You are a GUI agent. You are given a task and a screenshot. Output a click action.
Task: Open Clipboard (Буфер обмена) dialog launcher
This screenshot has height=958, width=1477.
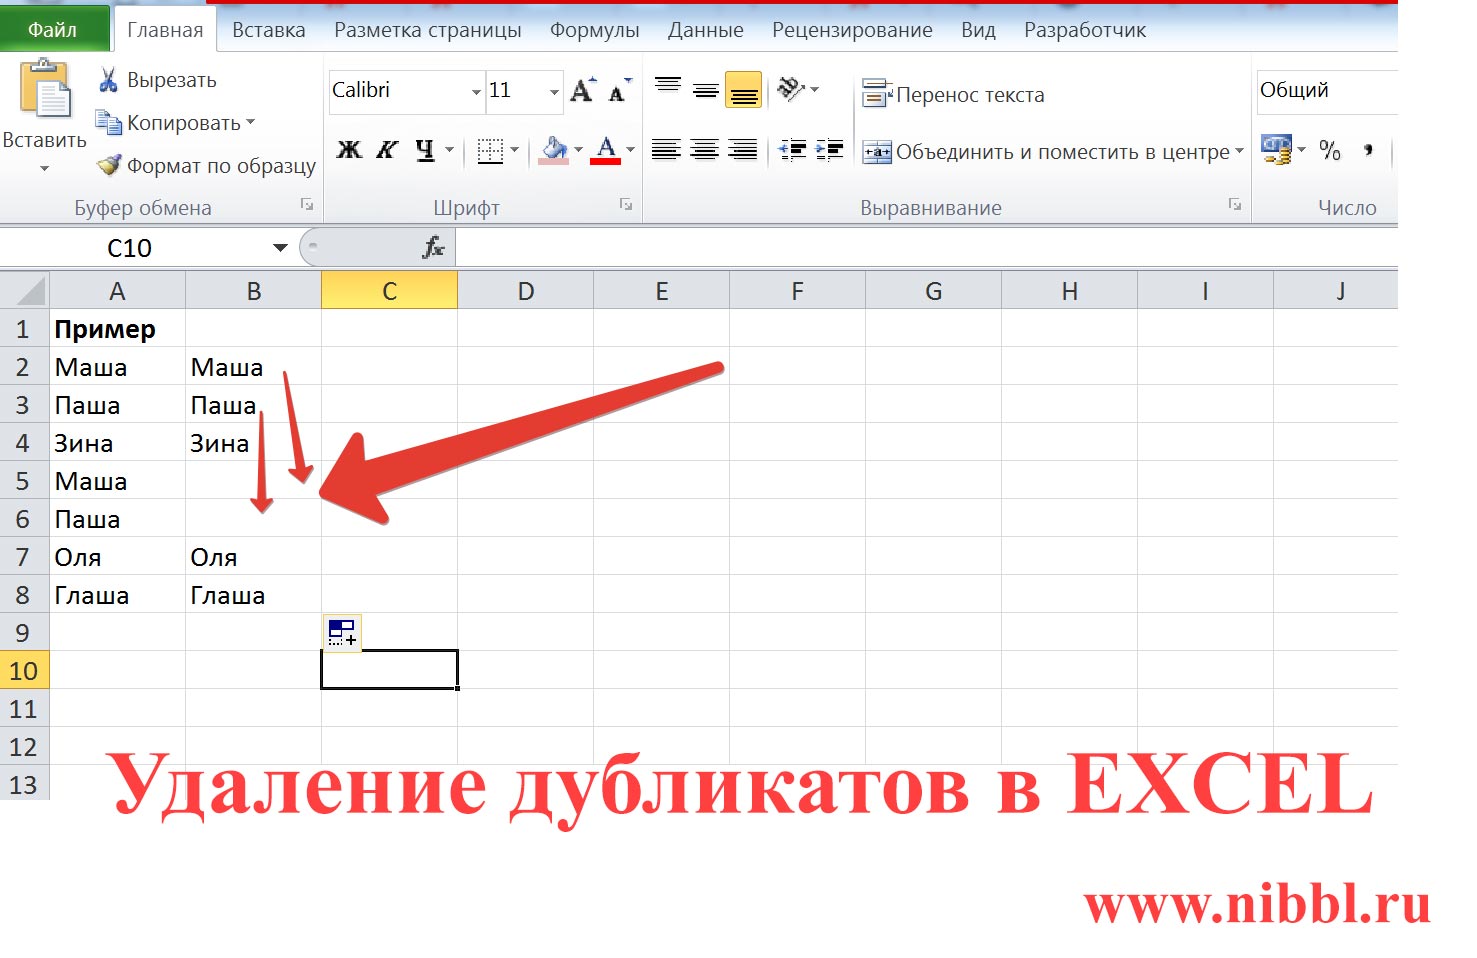(x=307, y=205)
